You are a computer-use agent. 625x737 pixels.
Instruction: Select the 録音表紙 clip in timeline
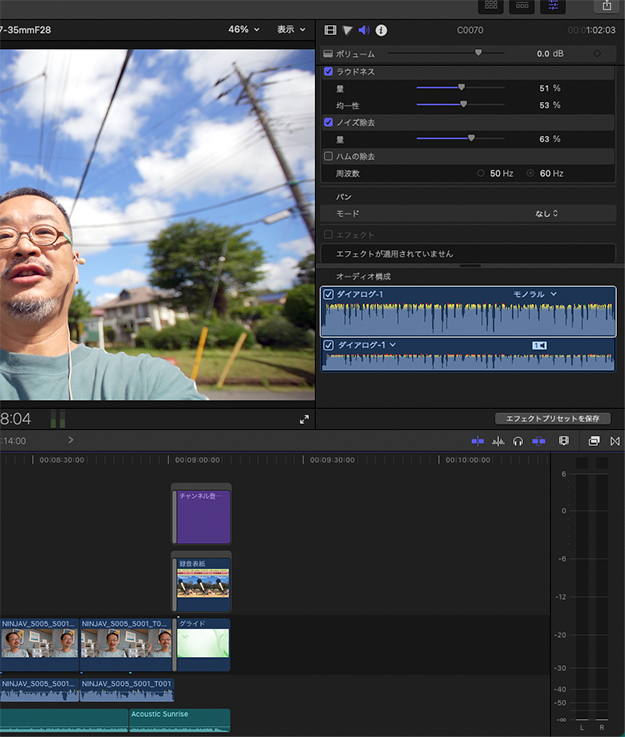coord(201,585)
